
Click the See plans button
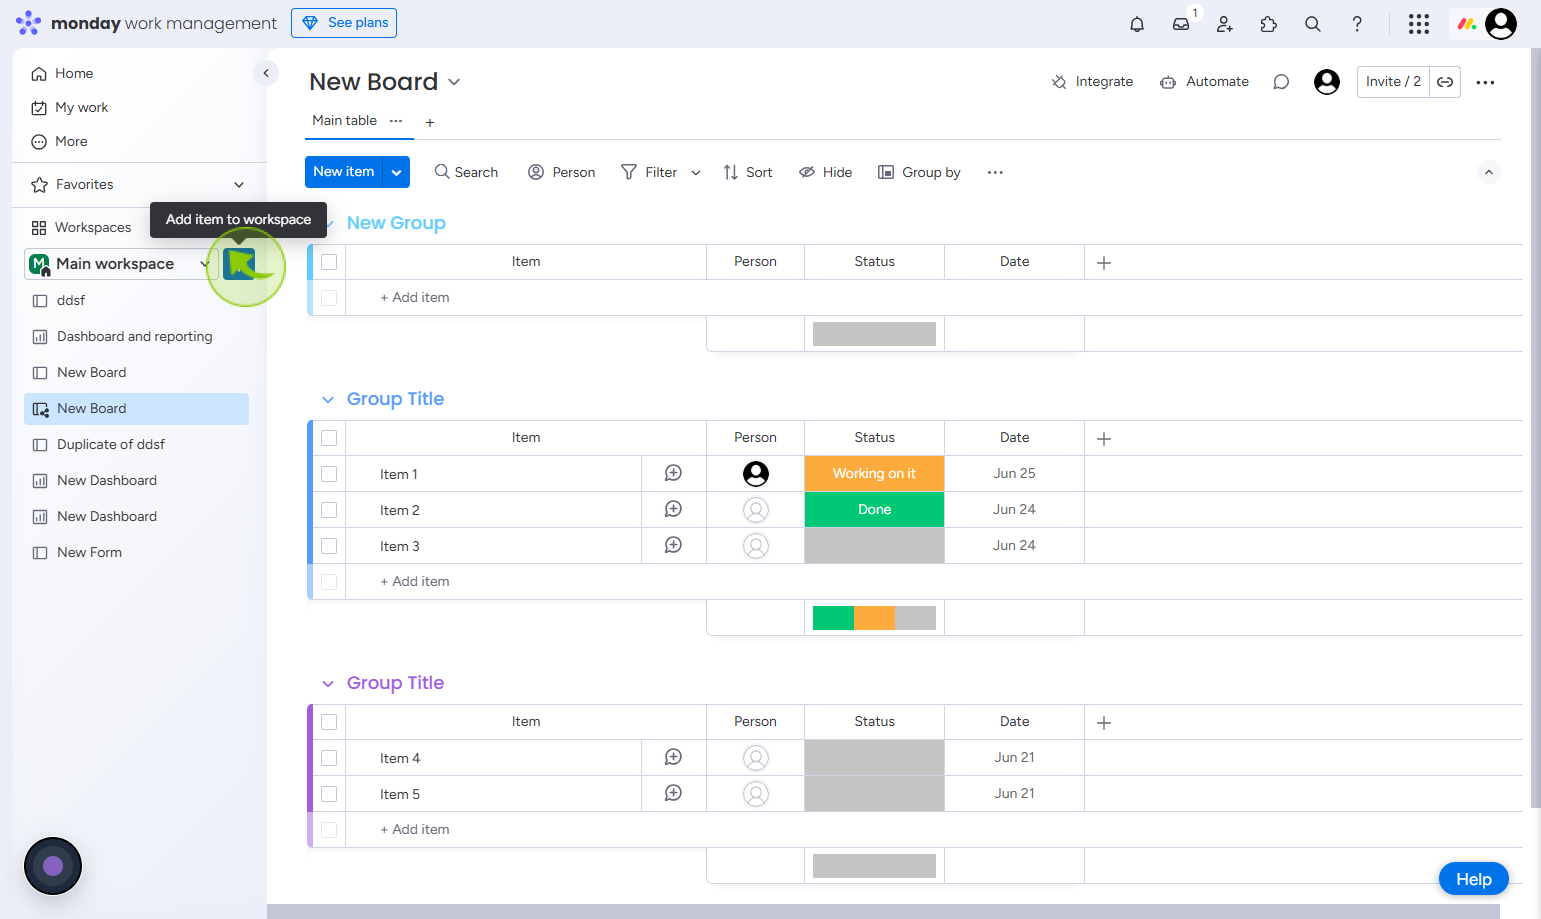[344, 23]
